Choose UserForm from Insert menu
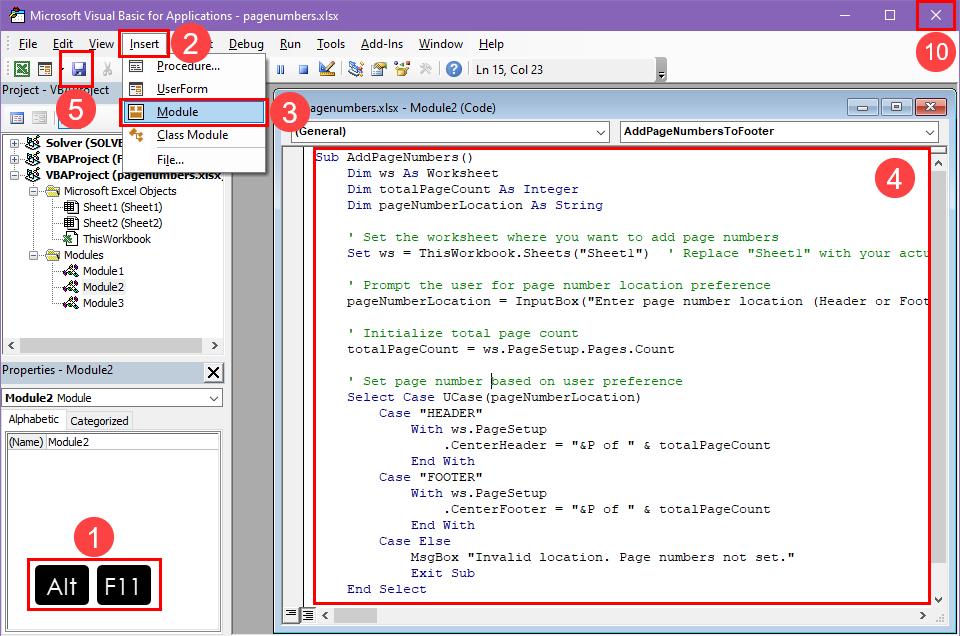Viewport: 960px width, 636px height. click(194, 89)
